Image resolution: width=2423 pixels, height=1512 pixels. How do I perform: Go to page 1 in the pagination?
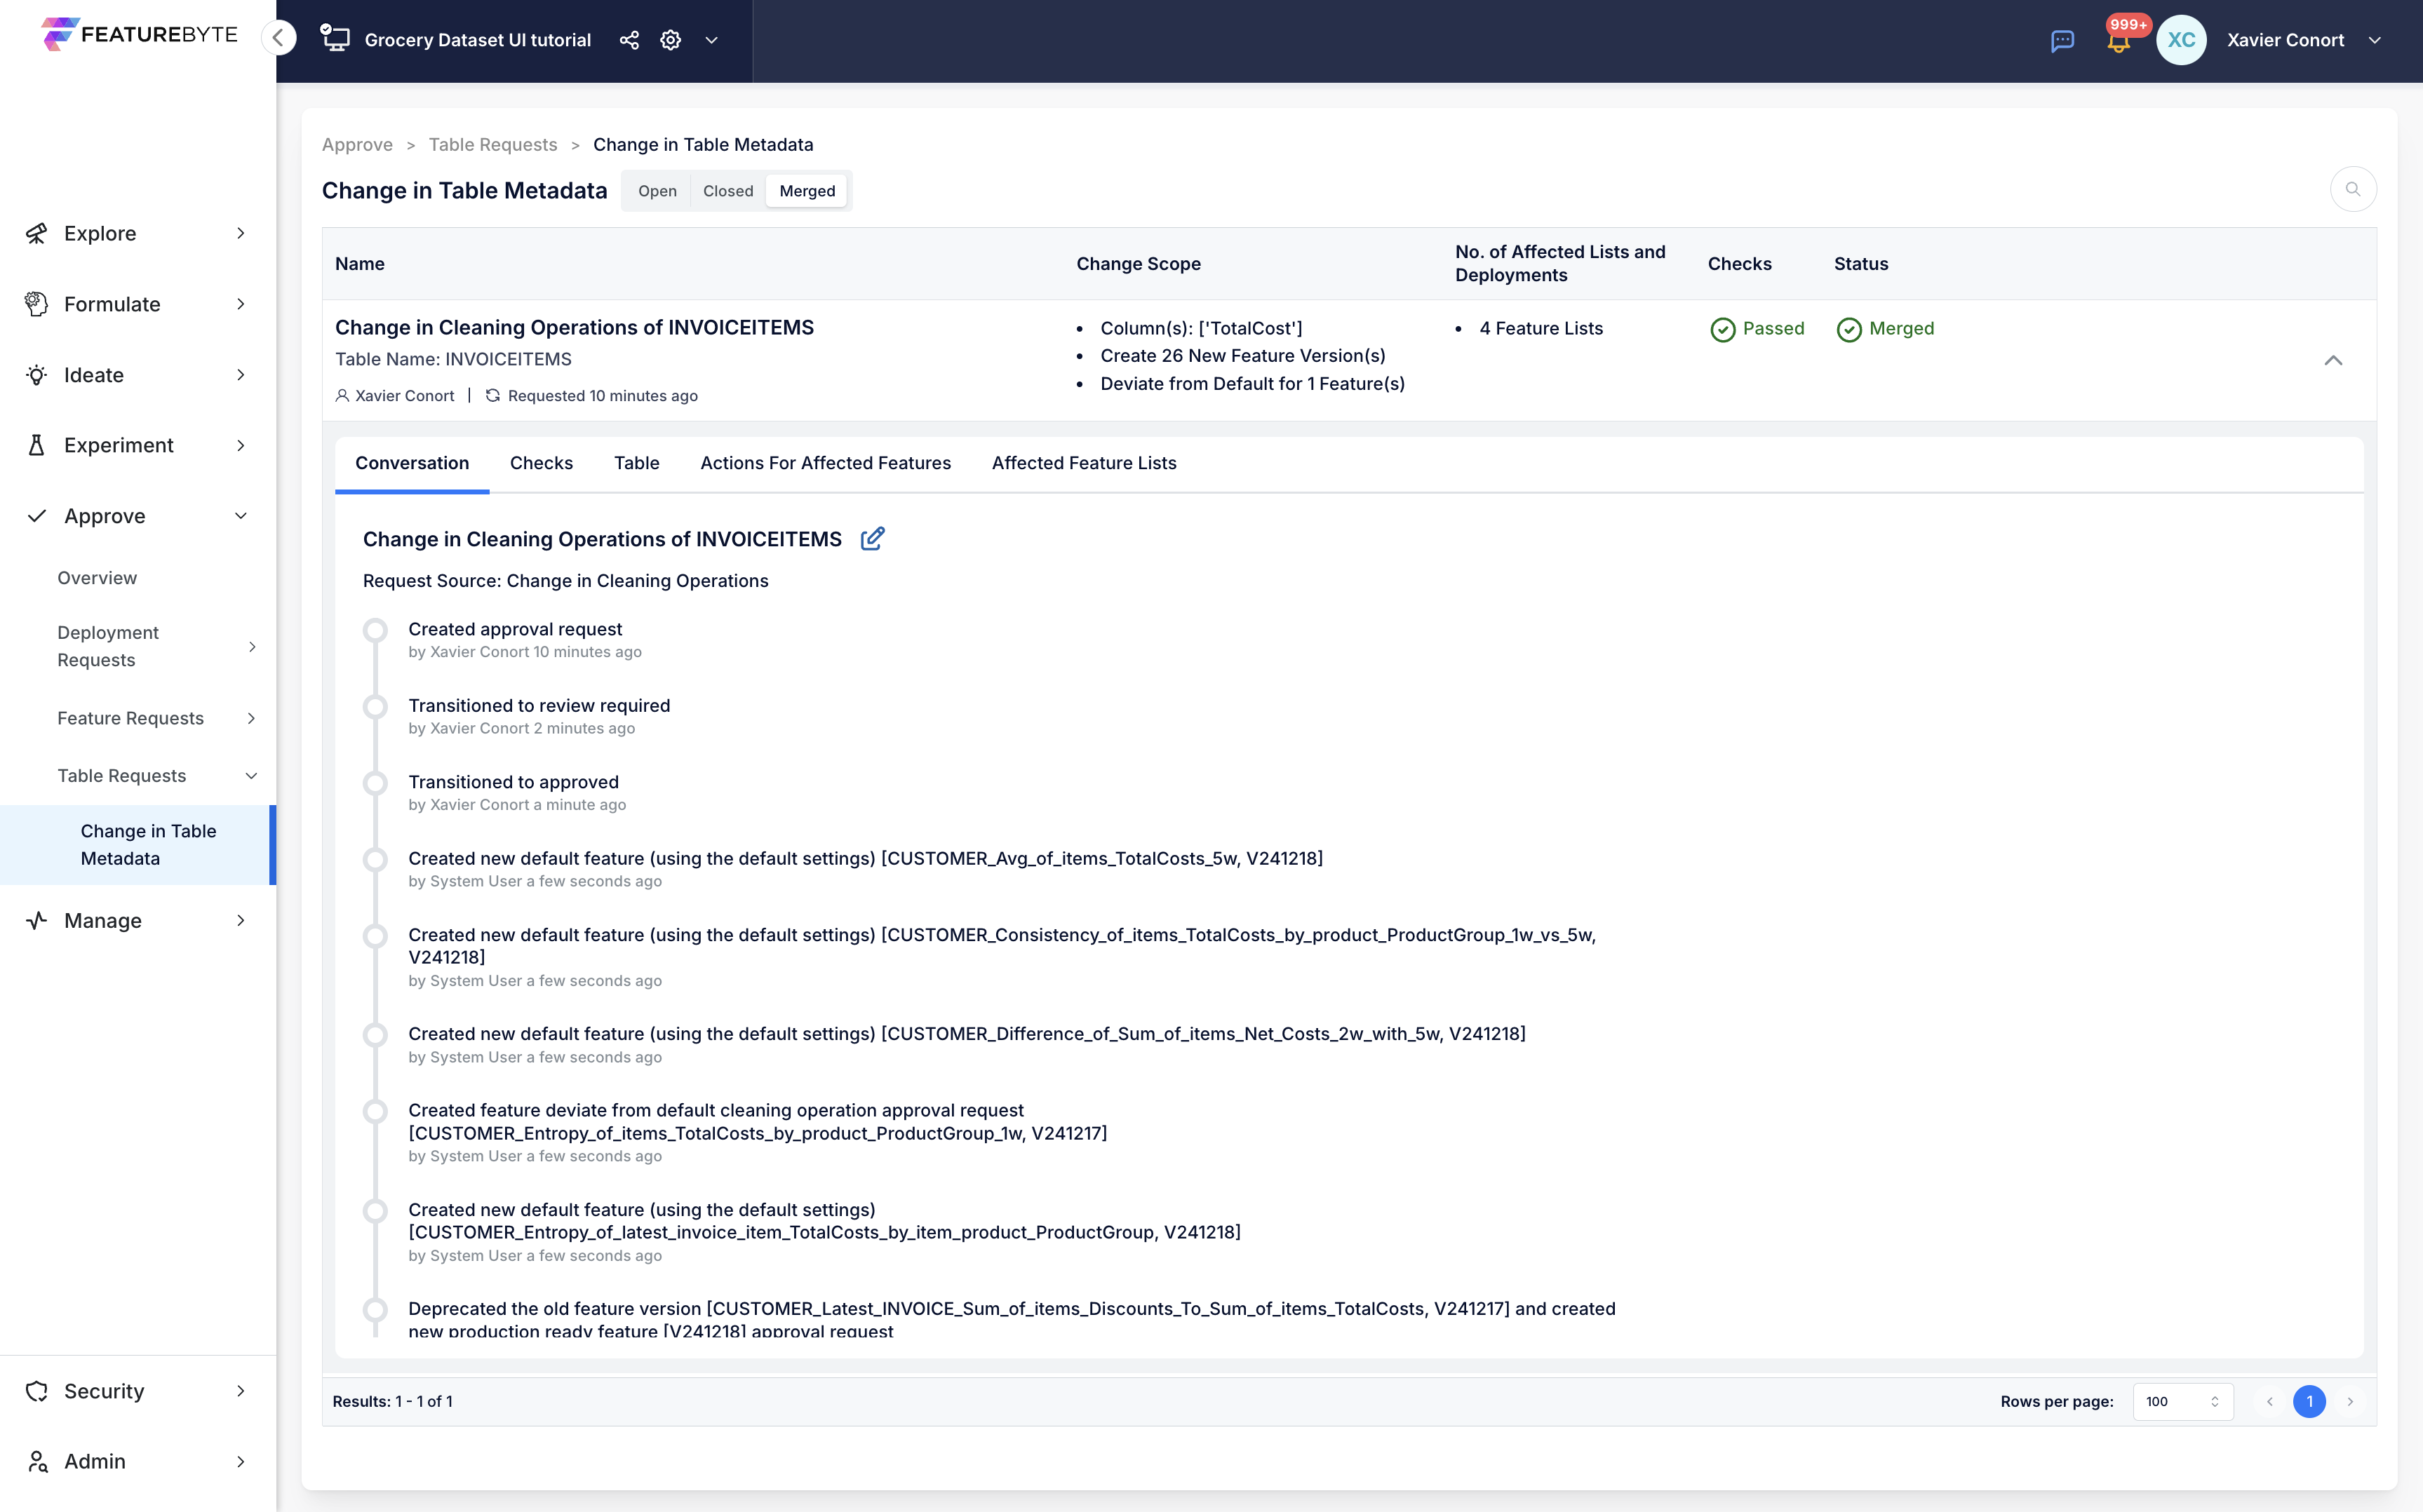(2309, 1401)
